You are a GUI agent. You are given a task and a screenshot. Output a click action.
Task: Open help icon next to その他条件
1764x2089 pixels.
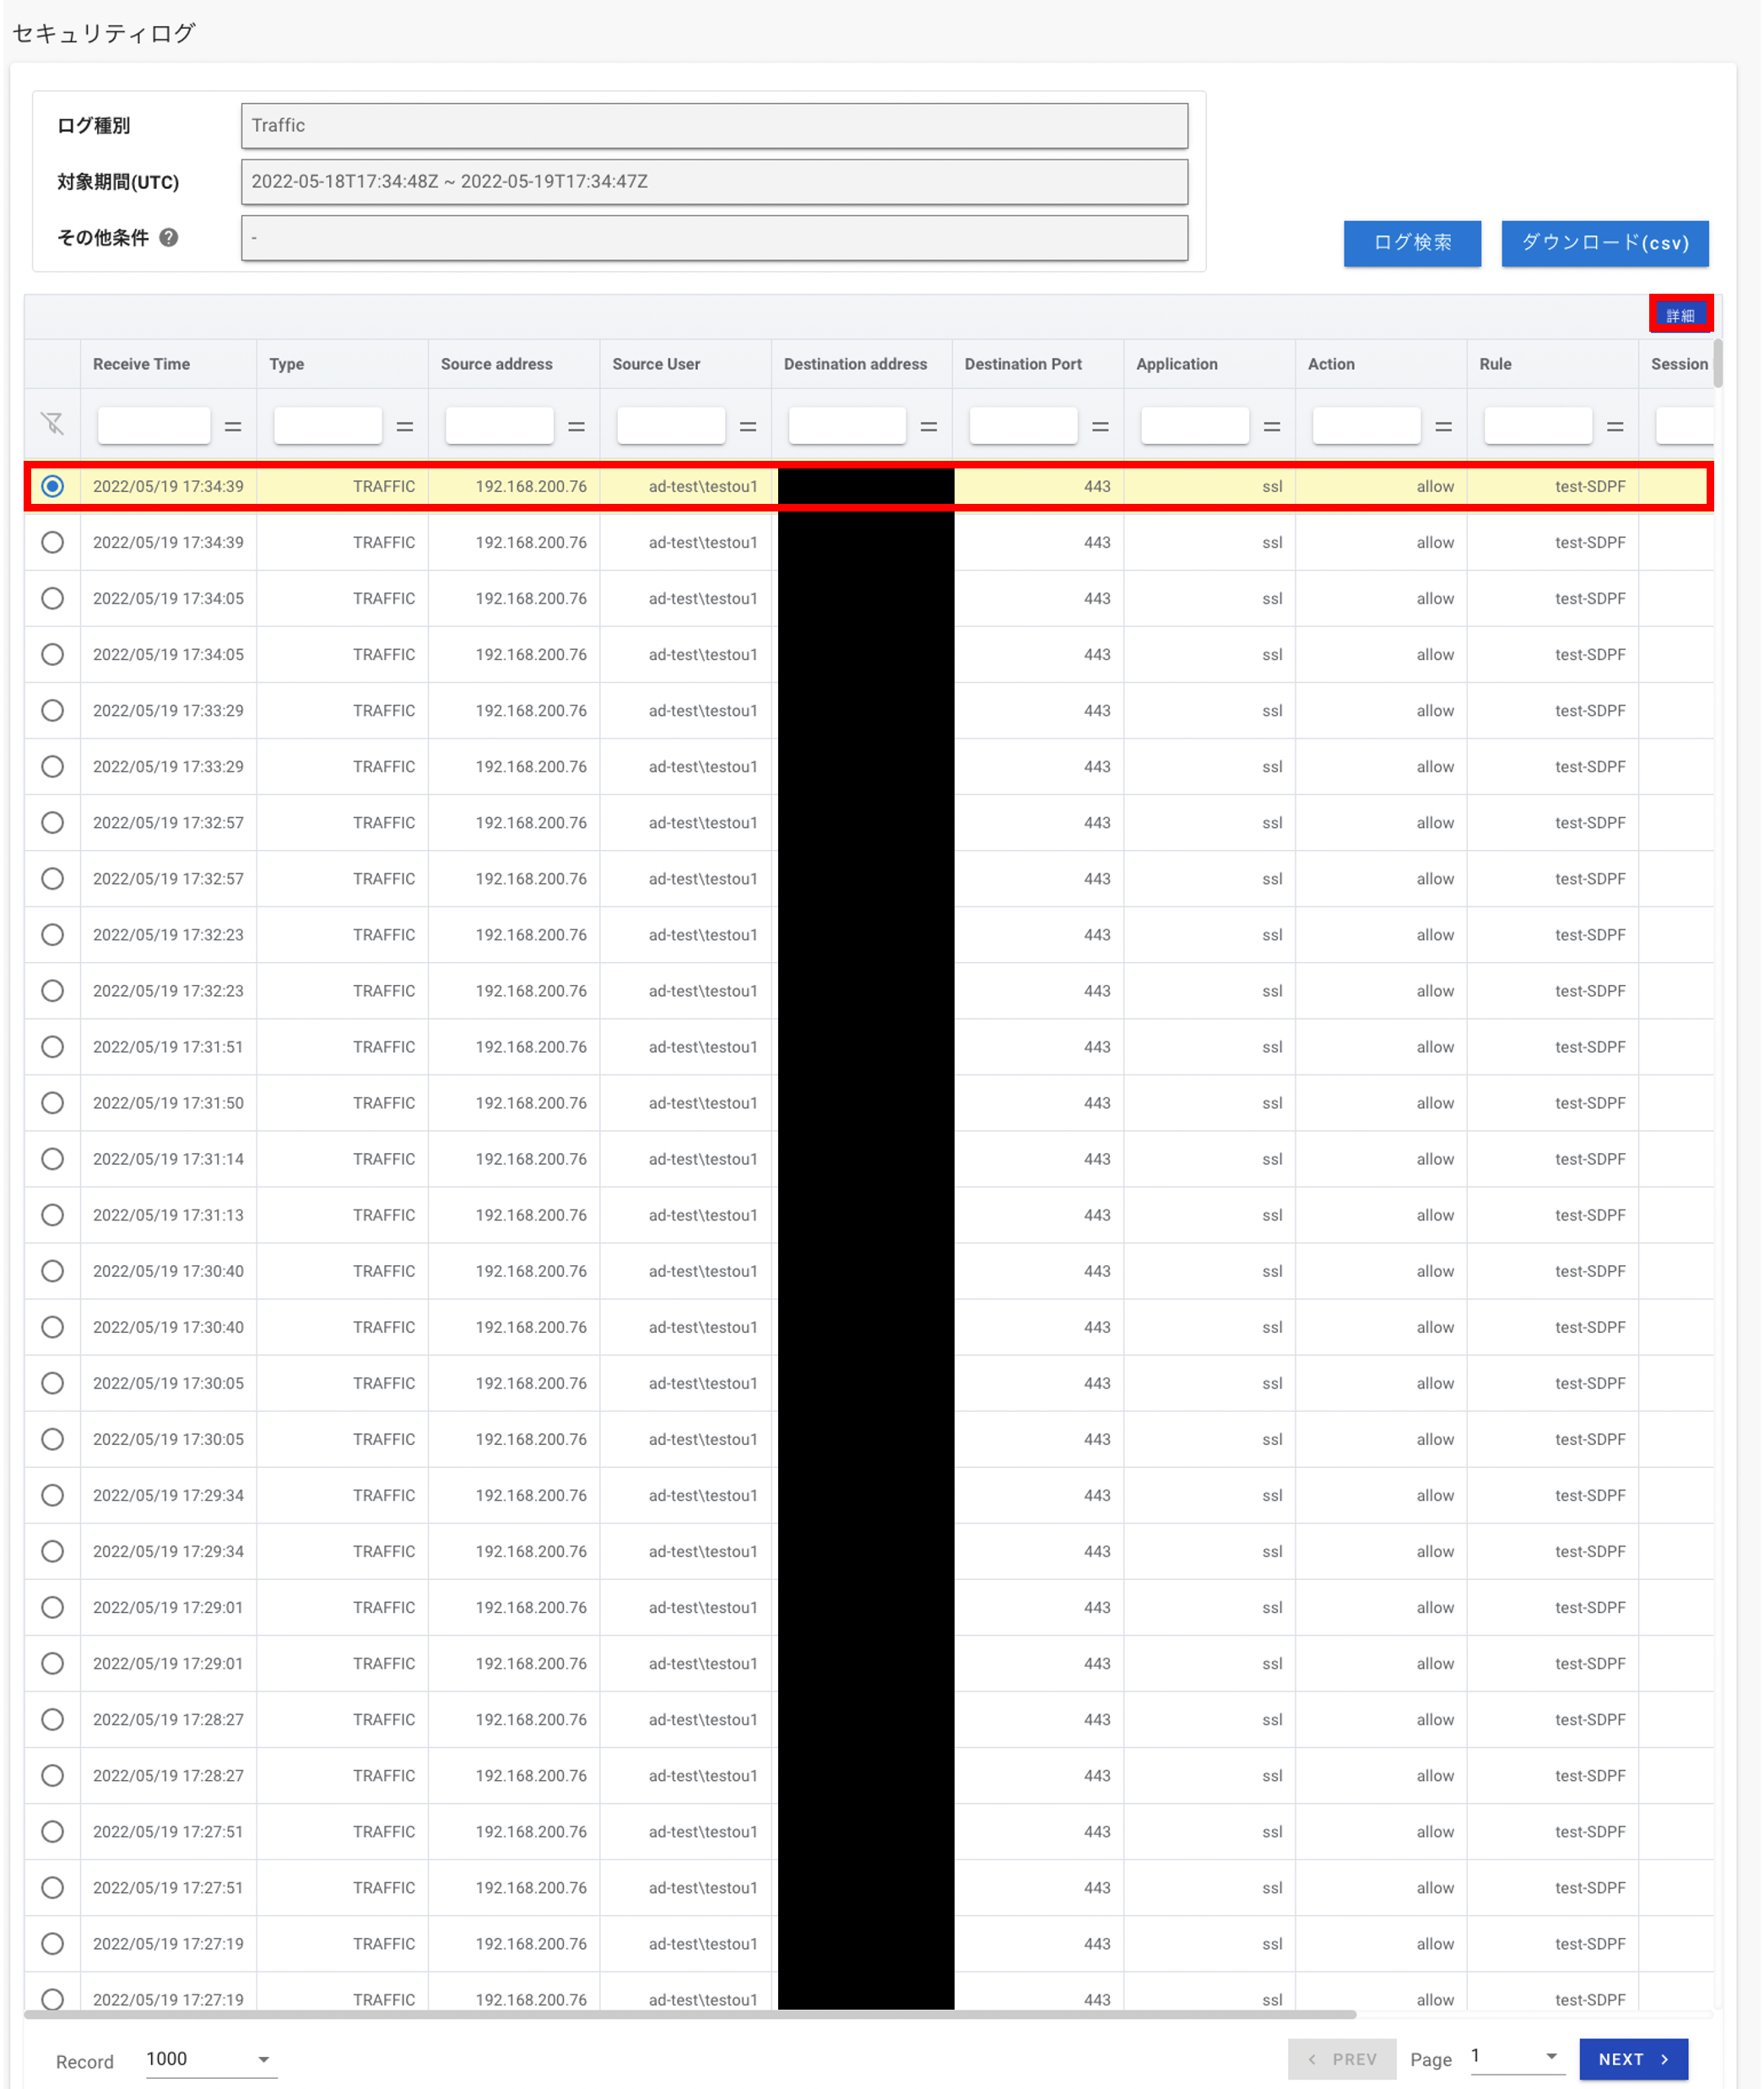coord(169,237)
